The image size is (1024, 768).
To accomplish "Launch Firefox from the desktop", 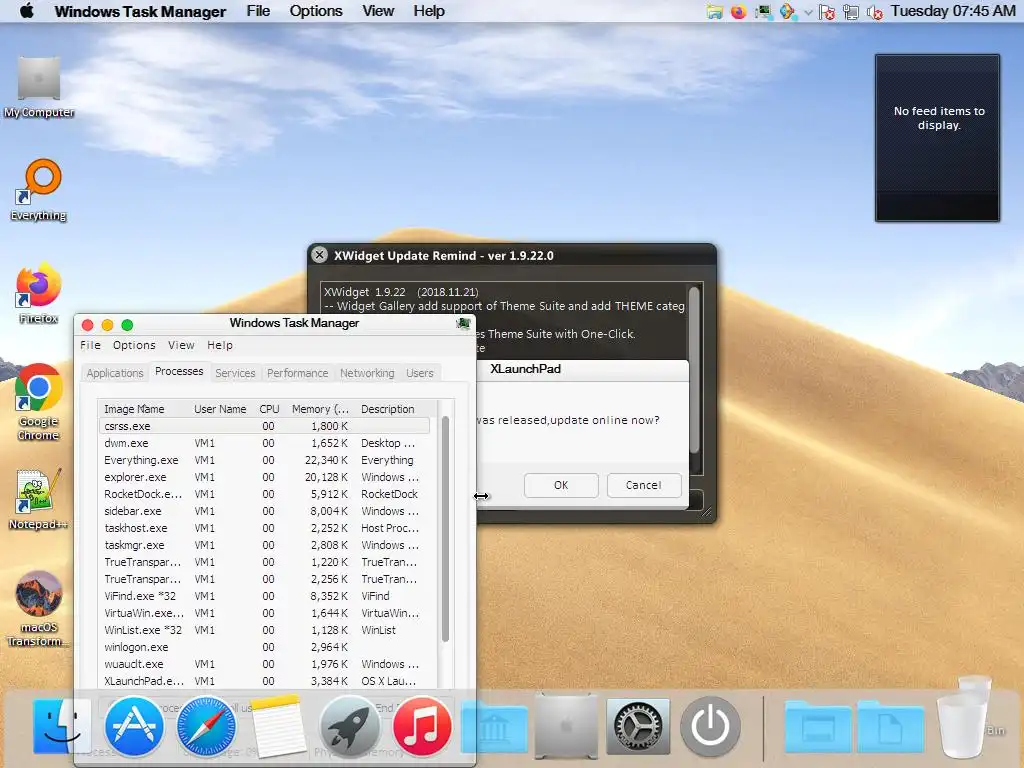I will click(39, 293).
